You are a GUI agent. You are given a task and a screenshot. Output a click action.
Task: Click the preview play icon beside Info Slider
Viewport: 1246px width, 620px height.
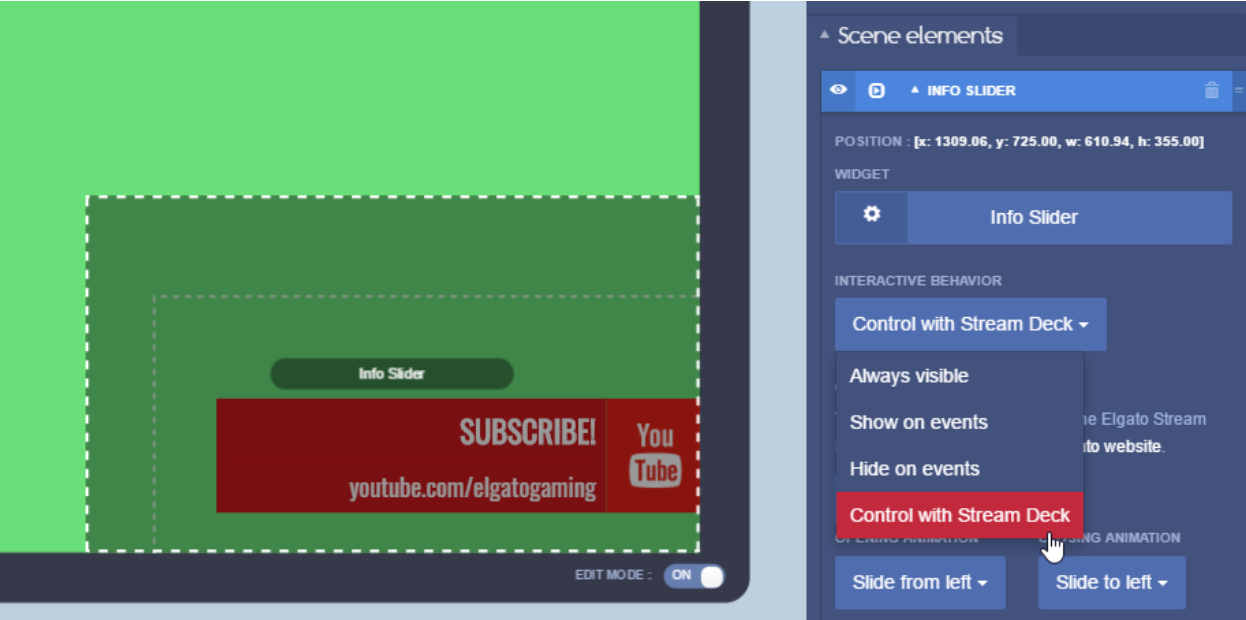point(876,91)
